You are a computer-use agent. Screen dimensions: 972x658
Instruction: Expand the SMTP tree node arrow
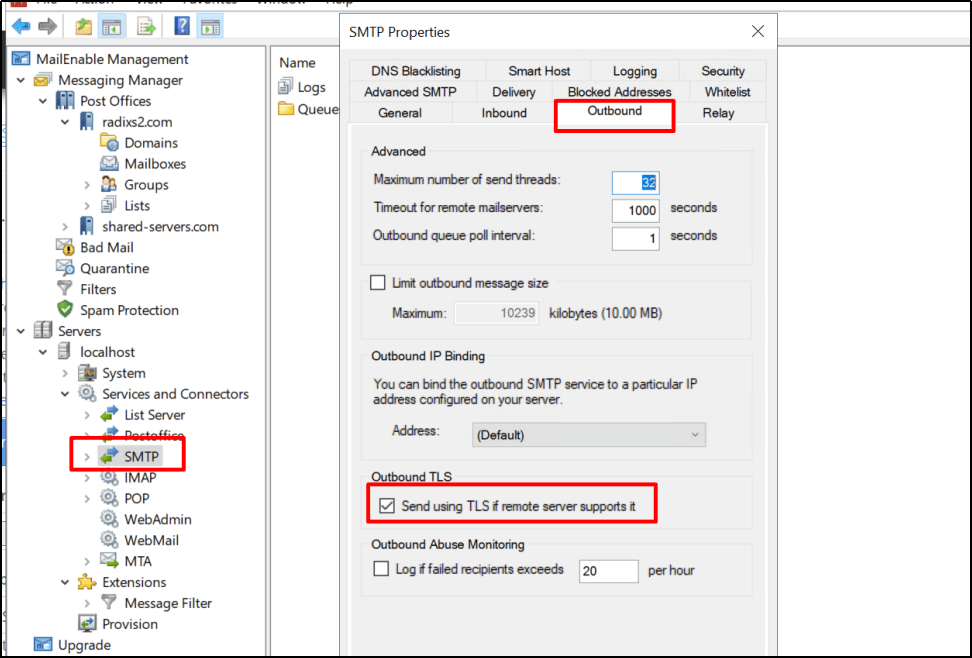pyautogui.click(x=87, y=457)
